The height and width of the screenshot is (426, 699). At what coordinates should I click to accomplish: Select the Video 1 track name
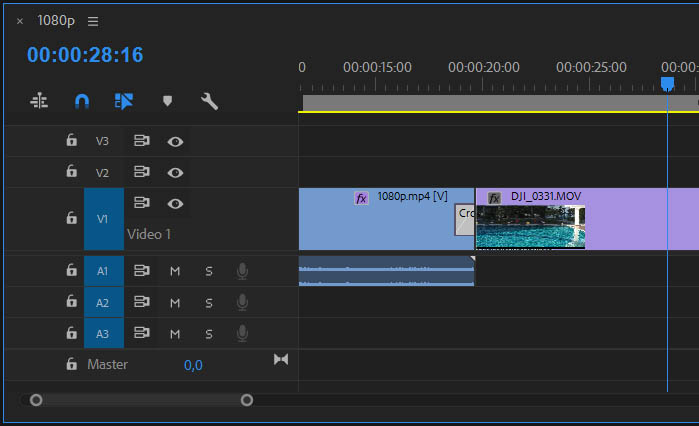click(x=149, y=234)
